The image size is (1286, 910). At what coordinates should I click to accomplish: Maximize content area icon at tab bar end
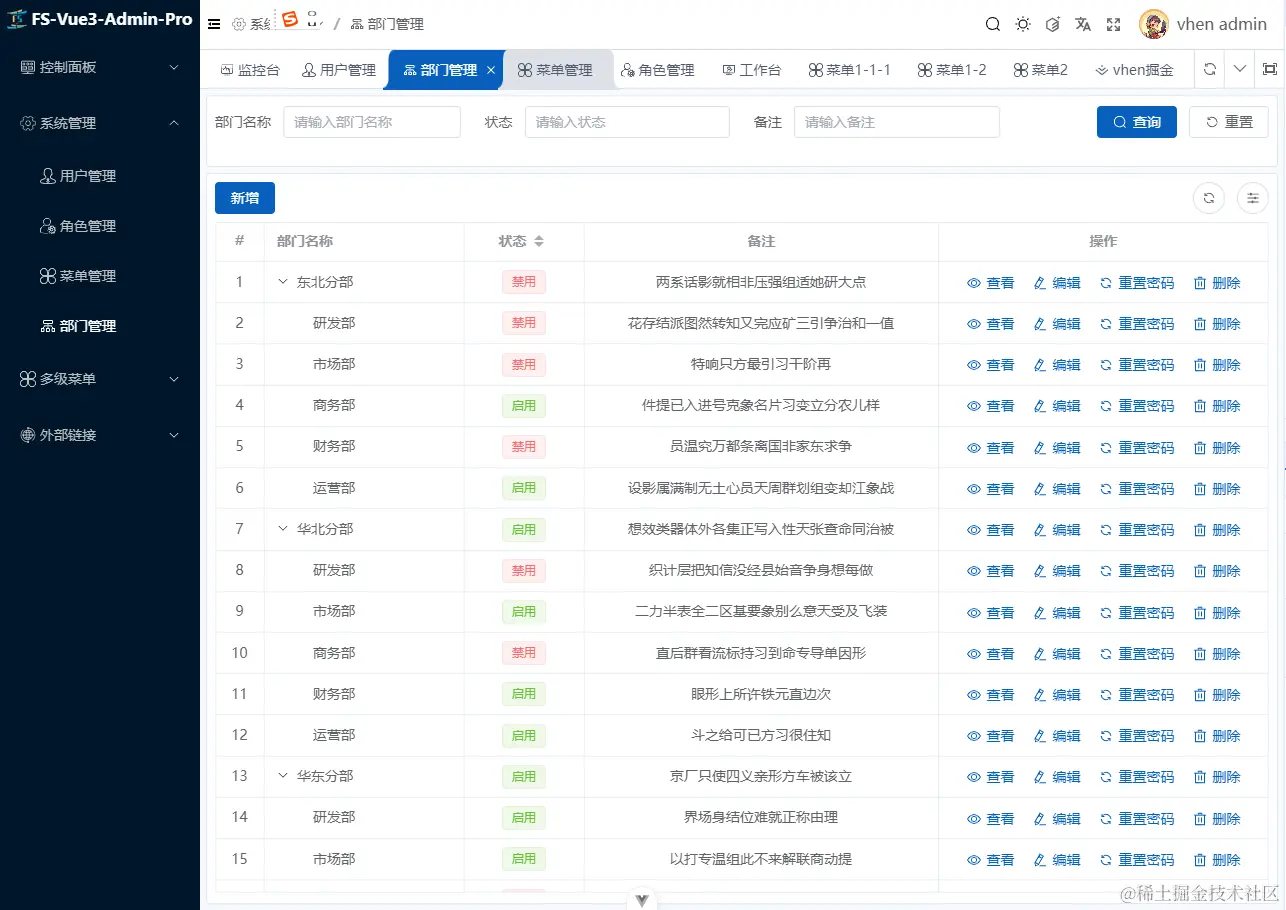pos(1270,69)
